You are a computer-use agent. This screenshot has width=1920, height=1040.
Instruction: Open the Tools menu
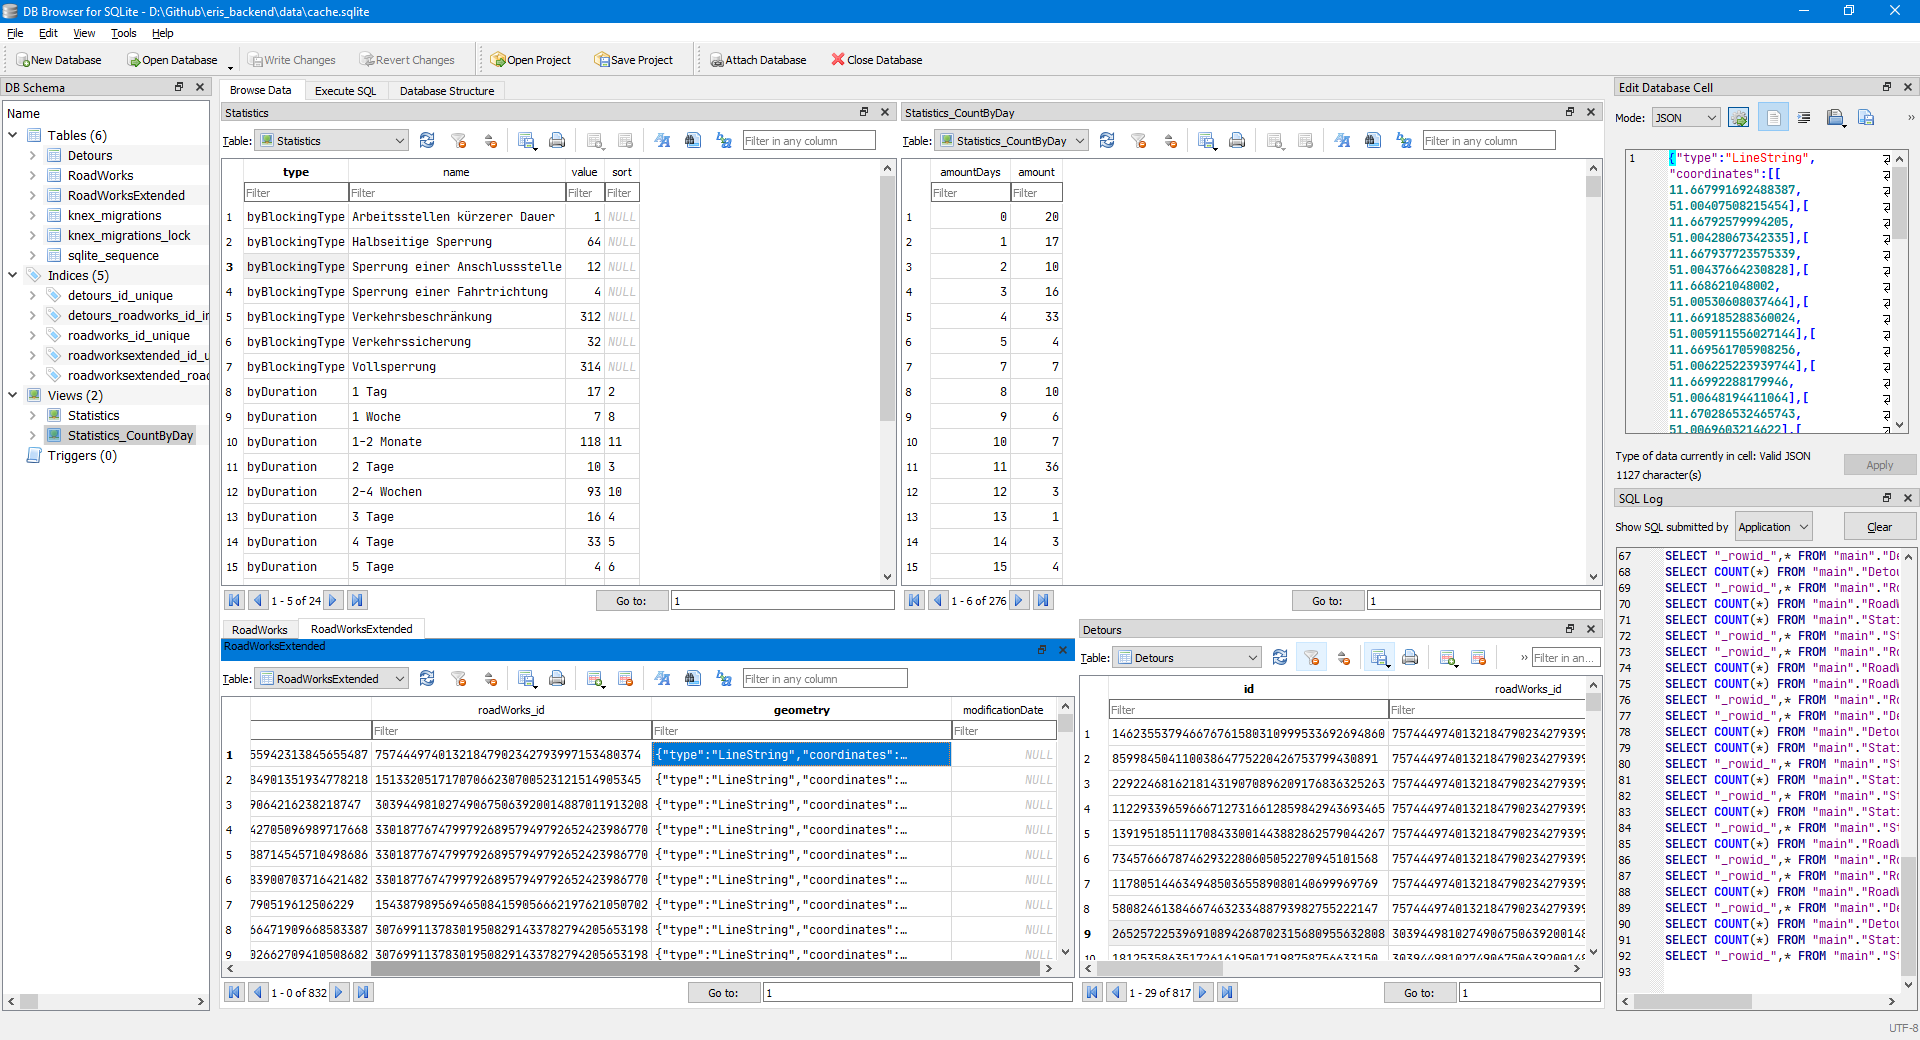click(123, 33)
